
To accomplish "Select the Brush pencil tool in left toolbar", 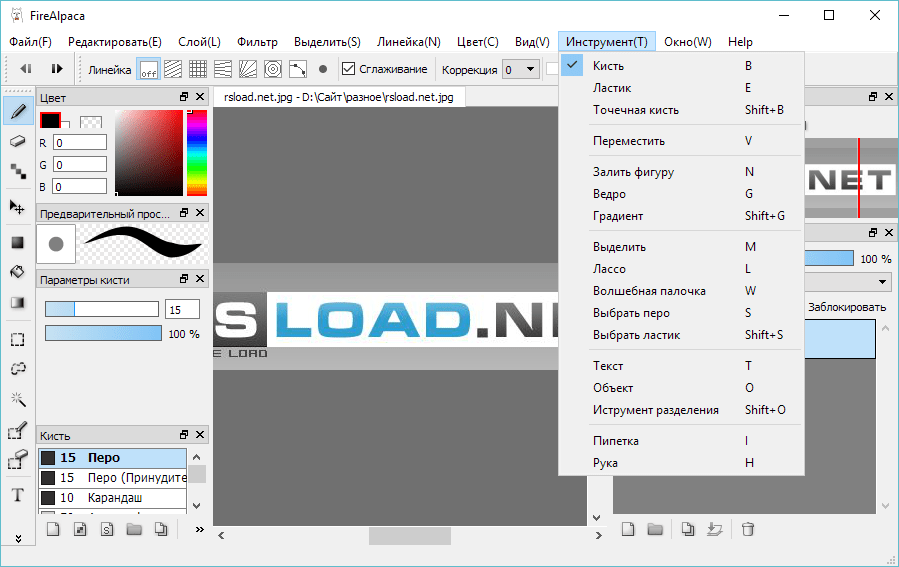I will [x=18, y=111].
